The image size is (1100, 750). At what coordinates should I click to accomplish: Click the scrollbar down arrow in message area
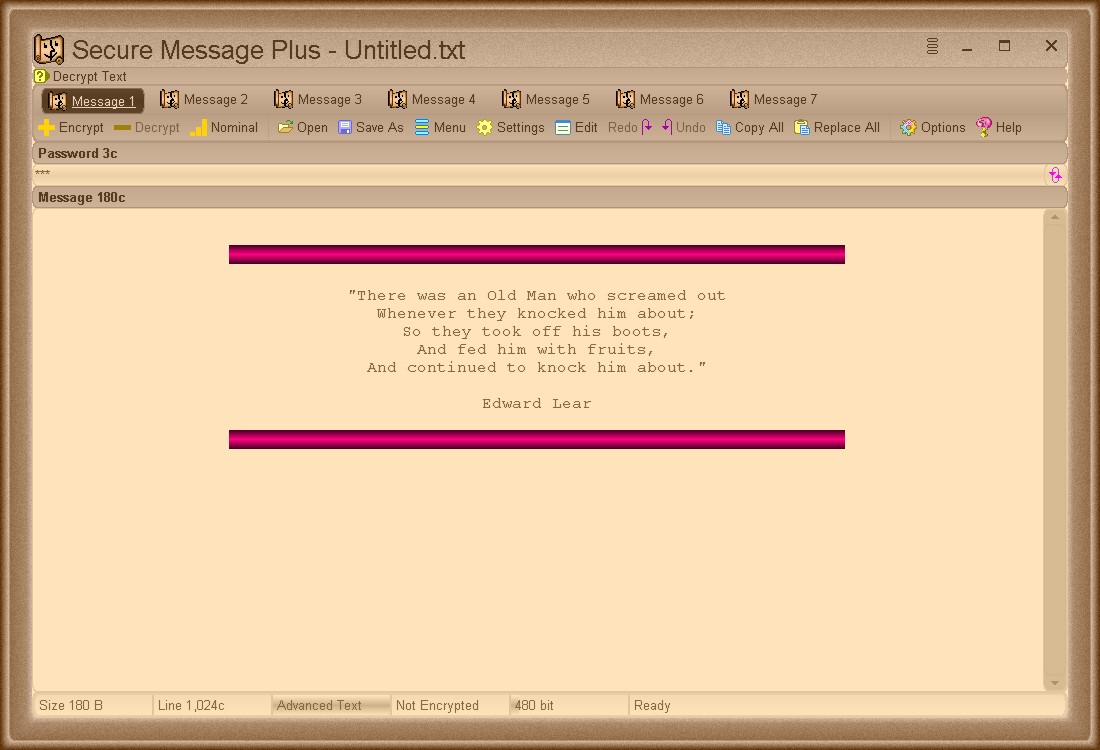click(1054, 683)
